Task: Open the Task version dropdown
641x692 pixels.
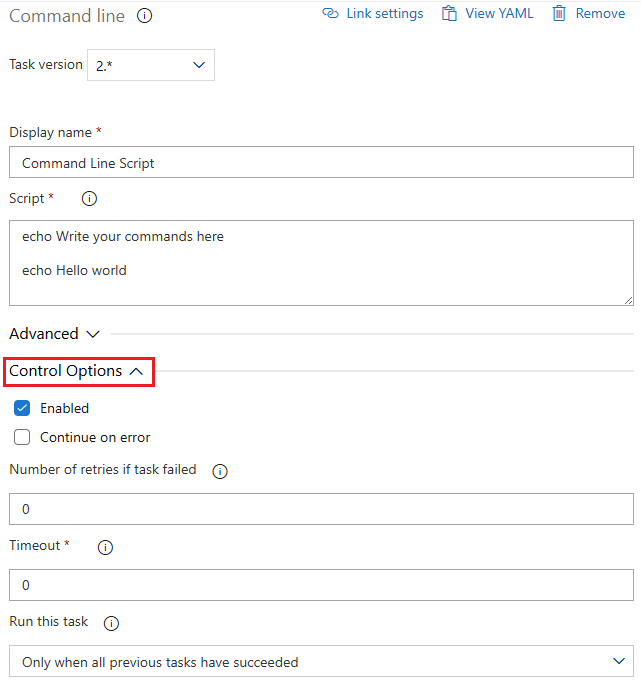Action: [151, 65]
